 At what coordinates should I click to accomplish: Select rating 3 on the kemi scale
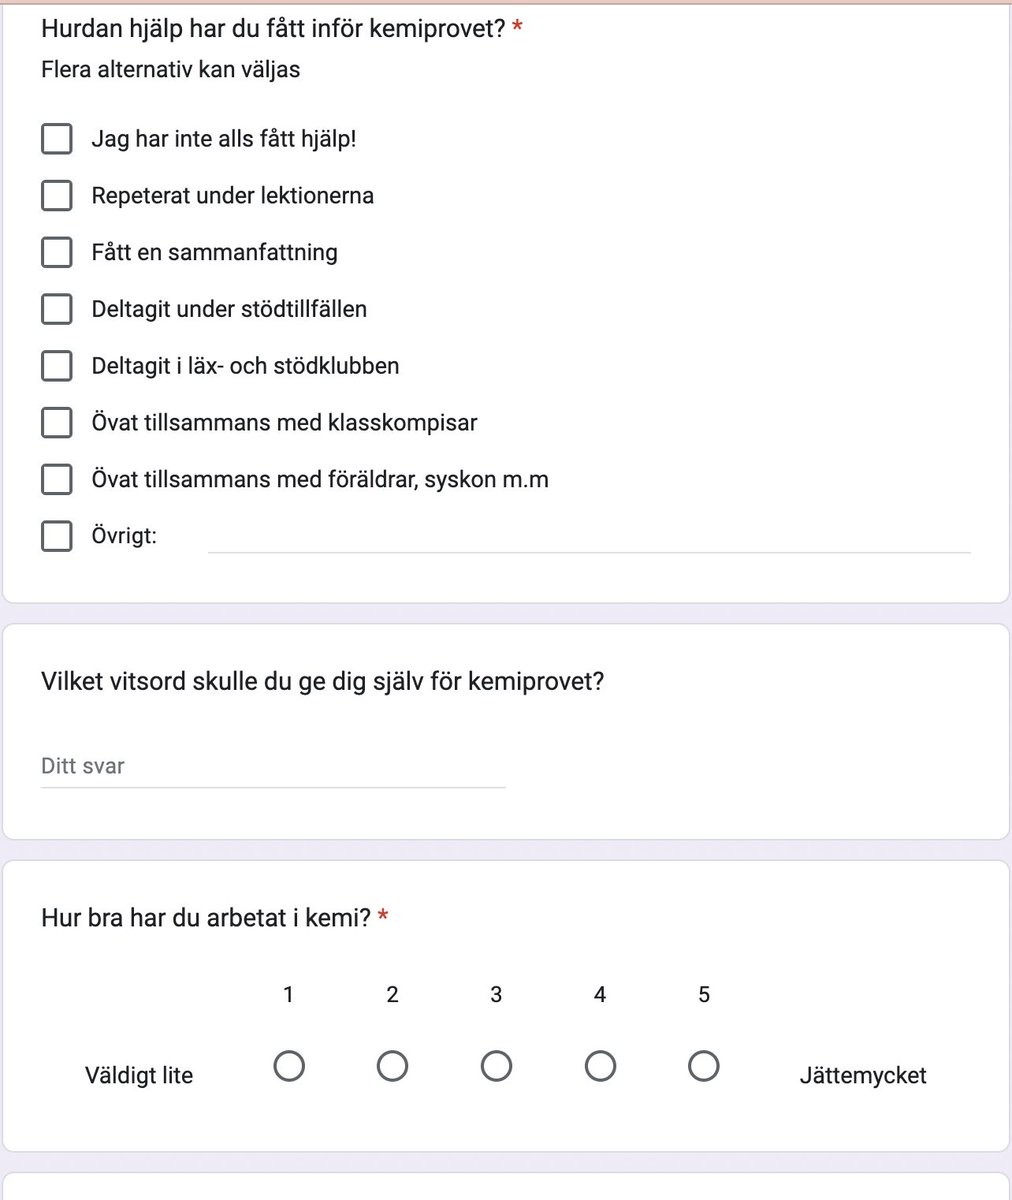(496, 1067)
